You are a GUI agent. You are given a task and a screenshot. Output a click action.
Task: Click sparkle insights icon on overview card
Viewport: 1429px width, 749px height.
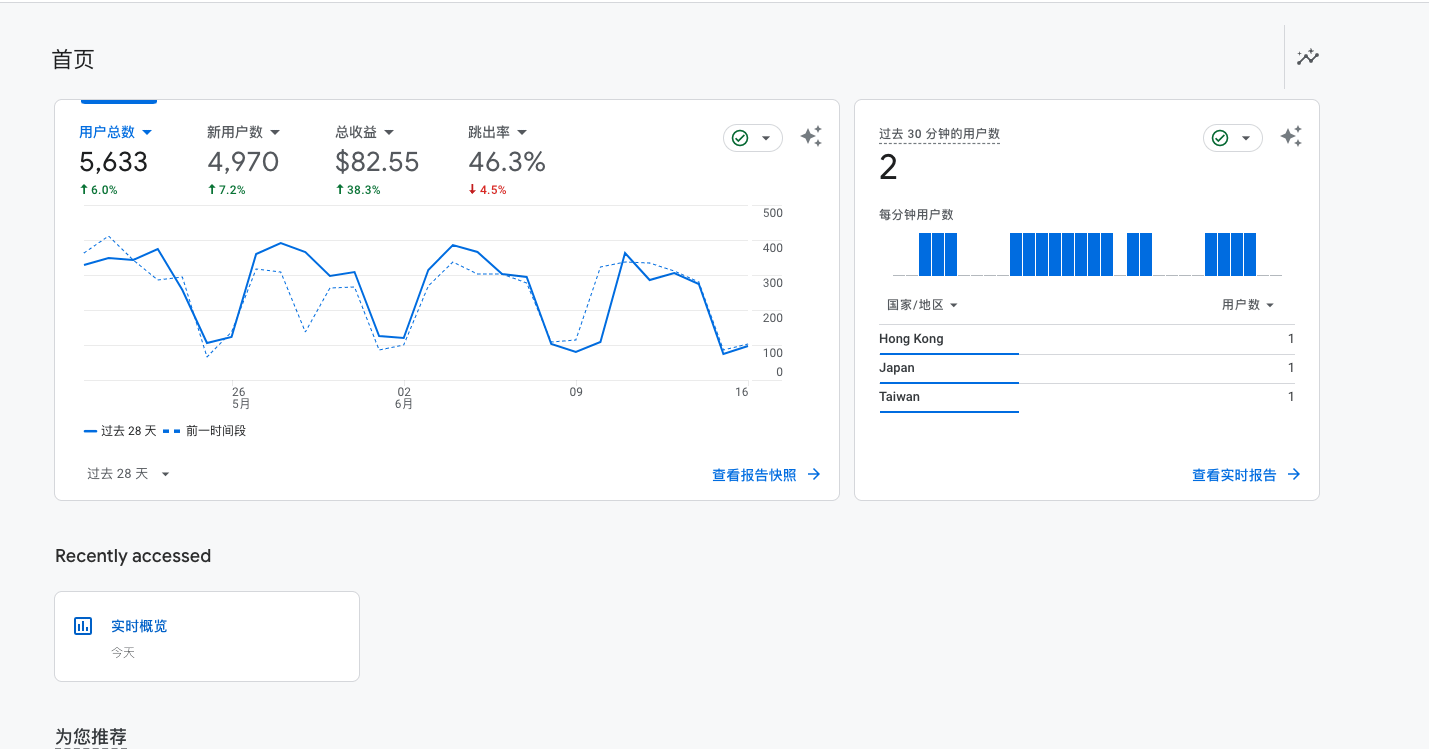click(811, 138)
